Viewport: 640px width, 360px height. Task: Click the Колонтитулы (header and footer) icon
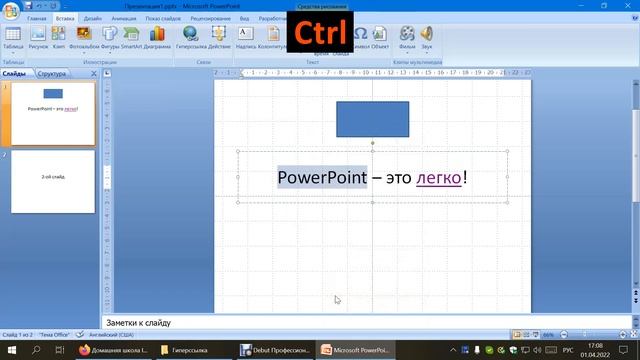[273, 33]
